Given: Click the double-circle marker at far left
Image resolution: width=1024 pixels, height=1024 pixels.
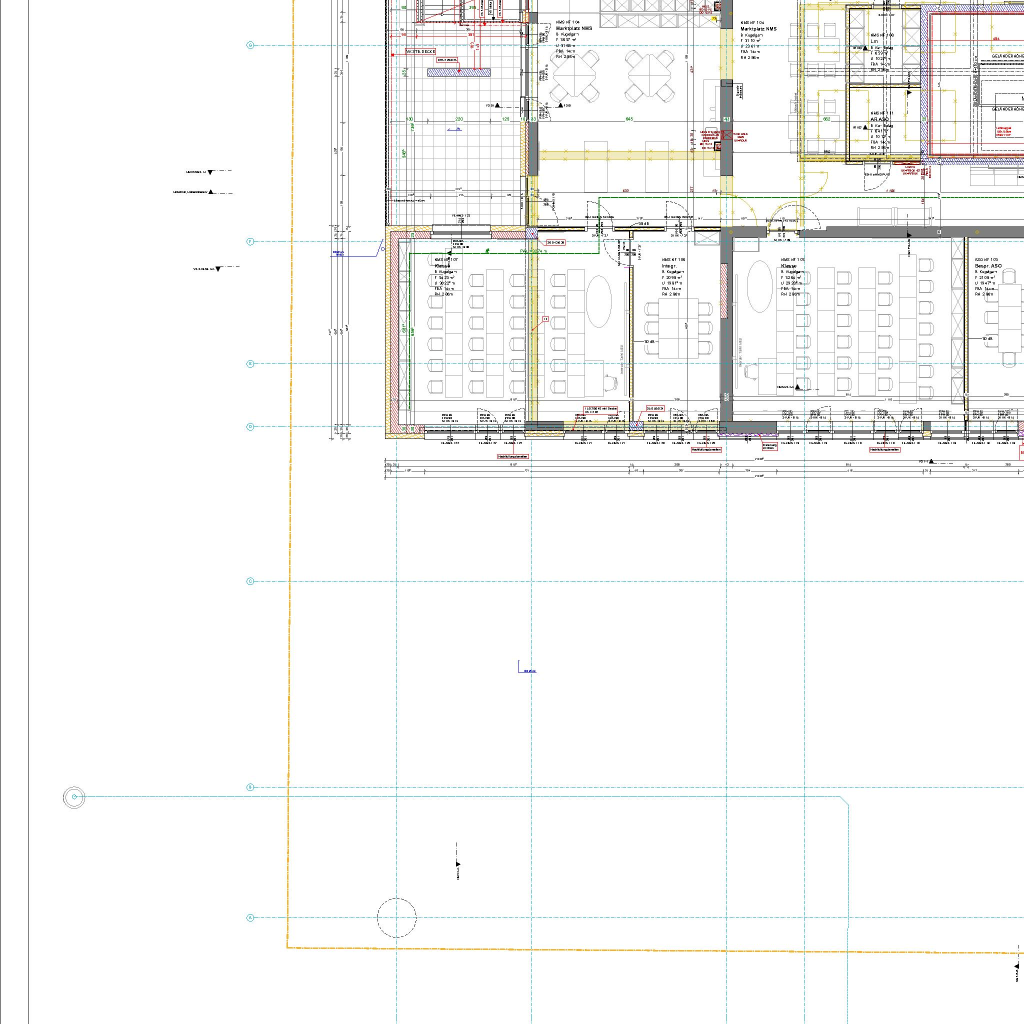Looking at the screenshot, I should pyautogui.click(x=73, y=797).
